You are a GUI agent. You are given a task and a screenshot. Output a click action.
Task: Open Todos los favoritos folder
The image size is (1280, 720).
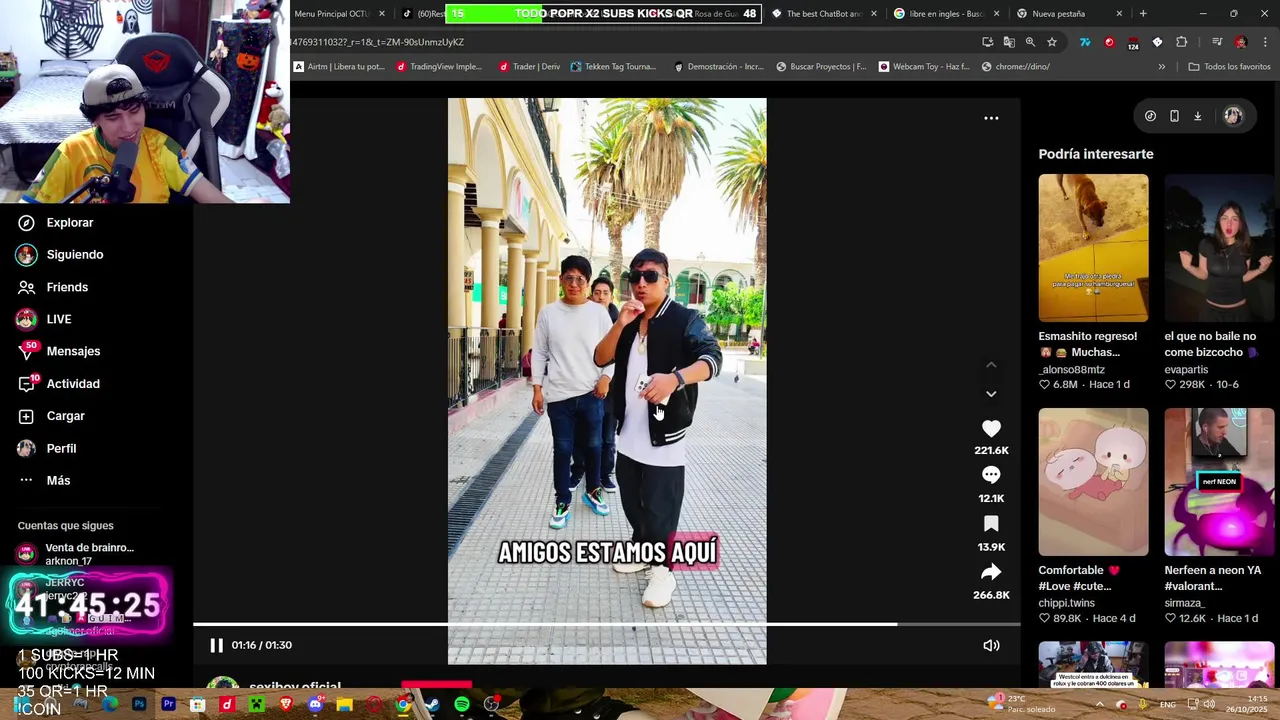pos(1229,67)
